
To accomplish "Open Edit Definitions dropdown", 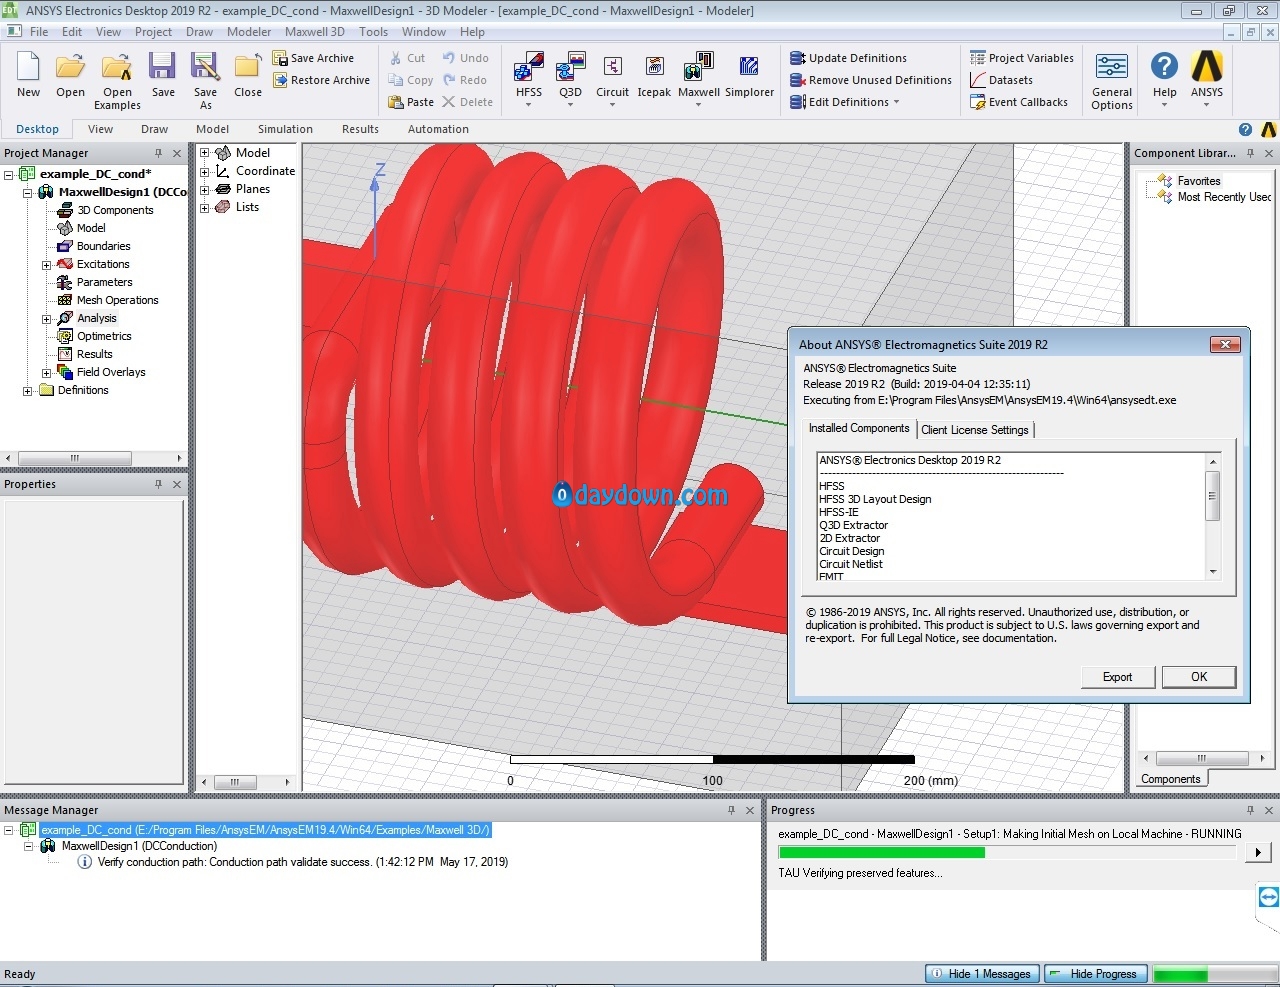I will (x=845, y=102).
